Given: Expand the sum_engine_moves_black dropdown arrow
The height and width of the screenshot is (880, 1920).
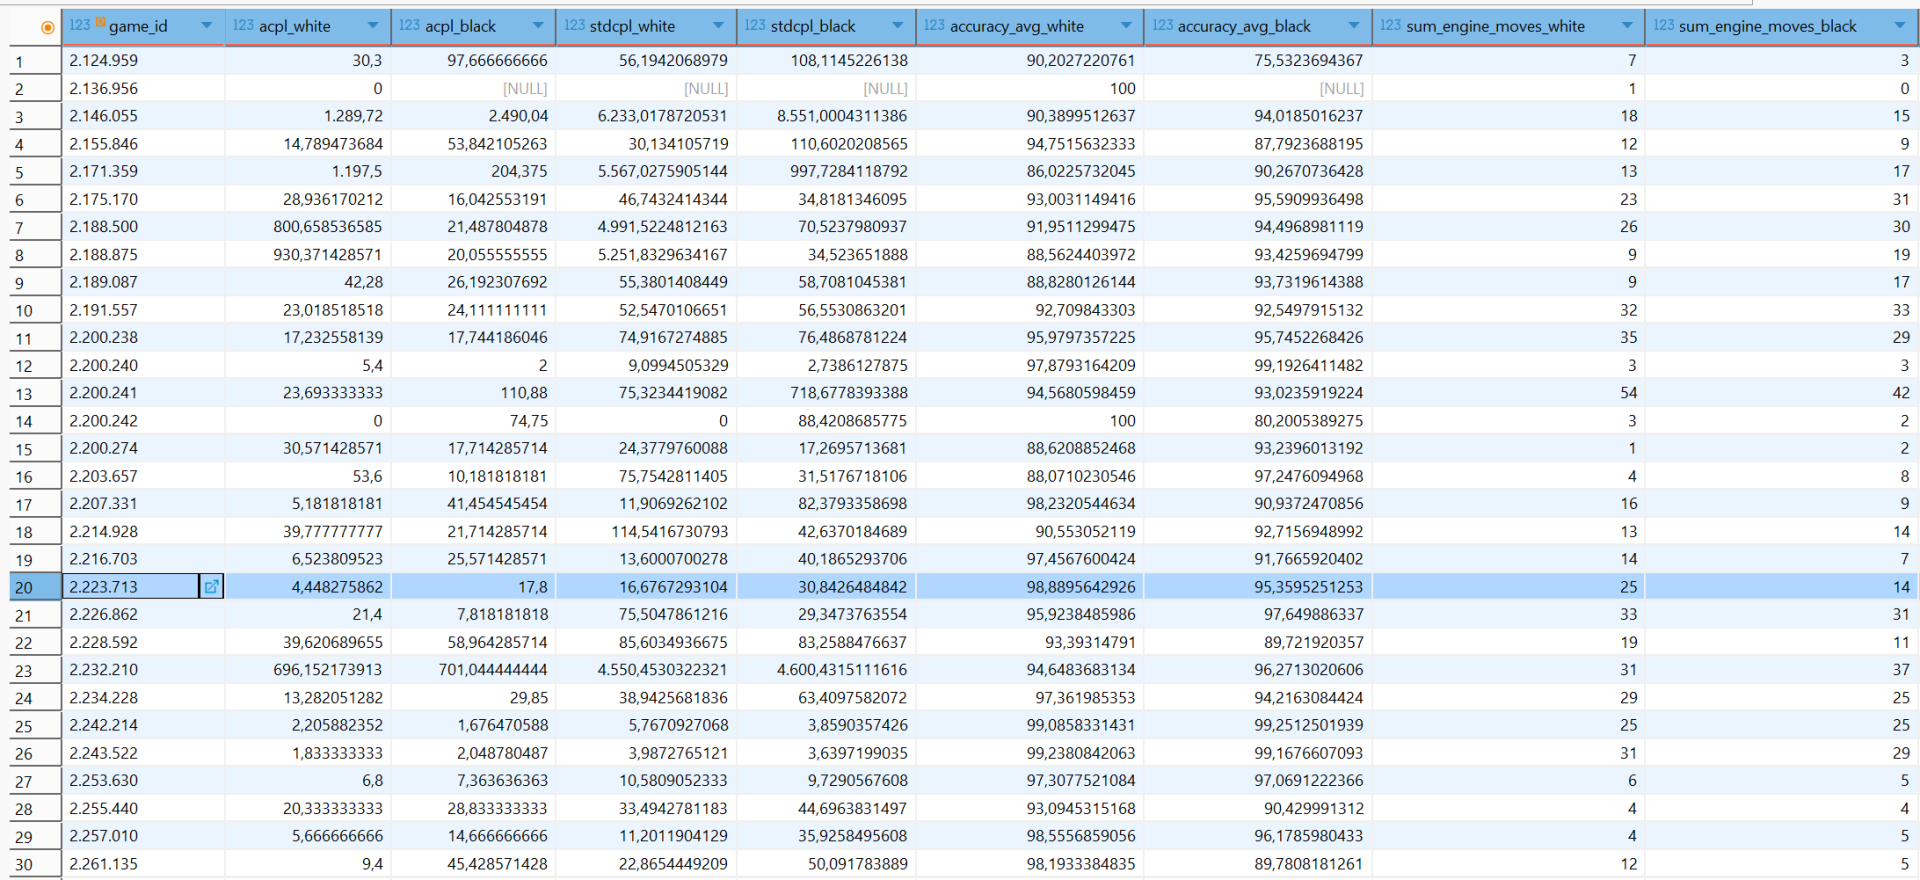Looking at the screenshot, I should [1899, 25].
